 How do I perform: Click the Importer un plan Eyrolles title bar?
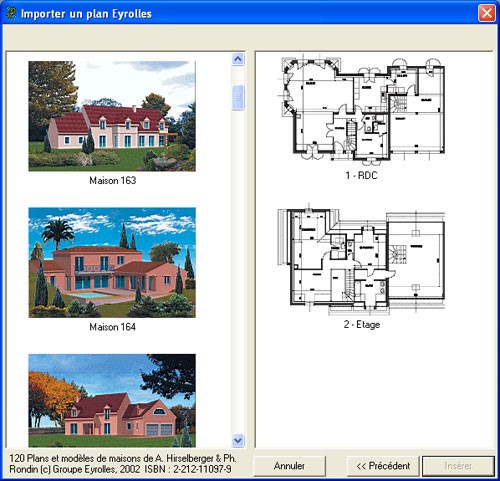pyautogui.click(x=250, y=13)
